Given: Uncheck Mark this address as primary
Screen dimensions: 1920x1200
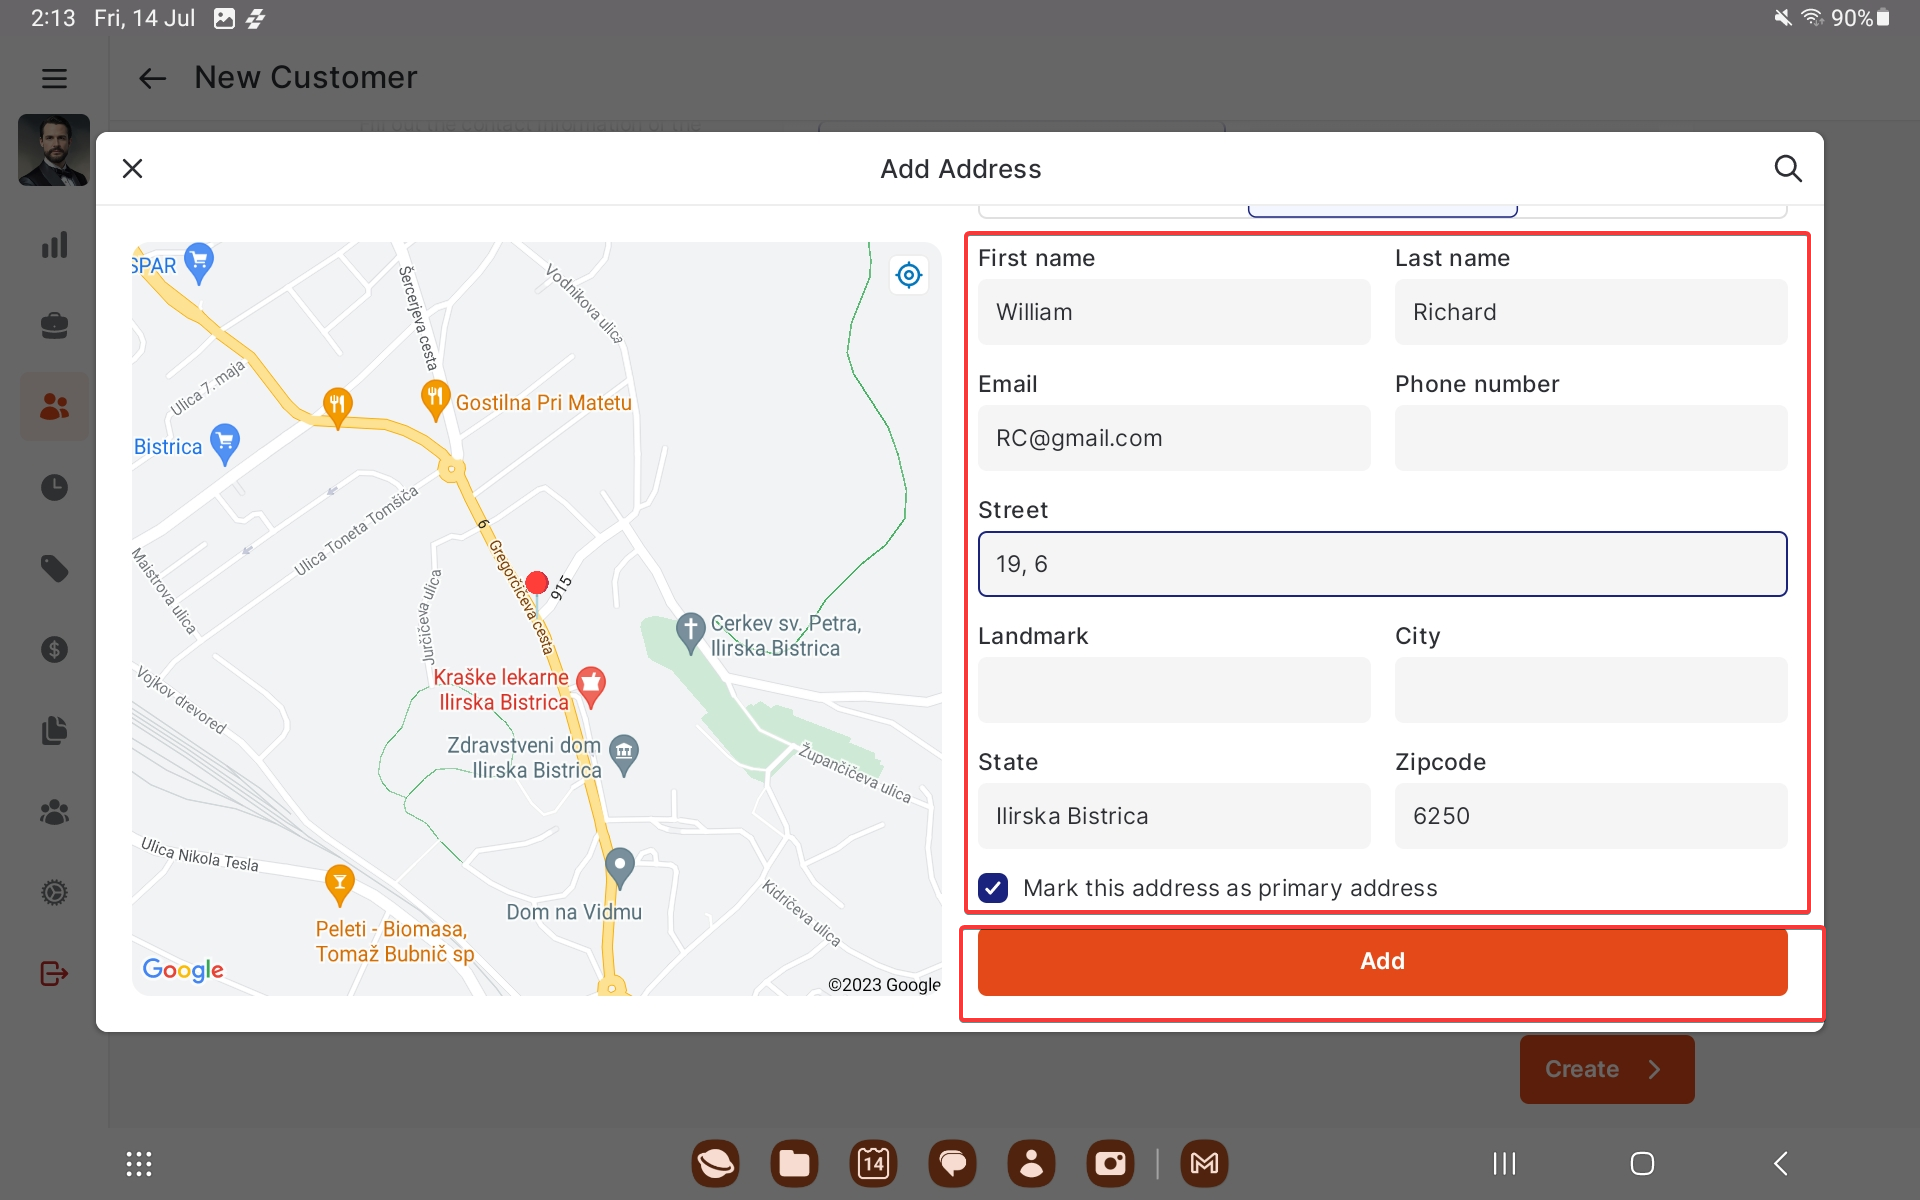Looking at the screenshot, I should pyautogui.click(x=993, y=888).
